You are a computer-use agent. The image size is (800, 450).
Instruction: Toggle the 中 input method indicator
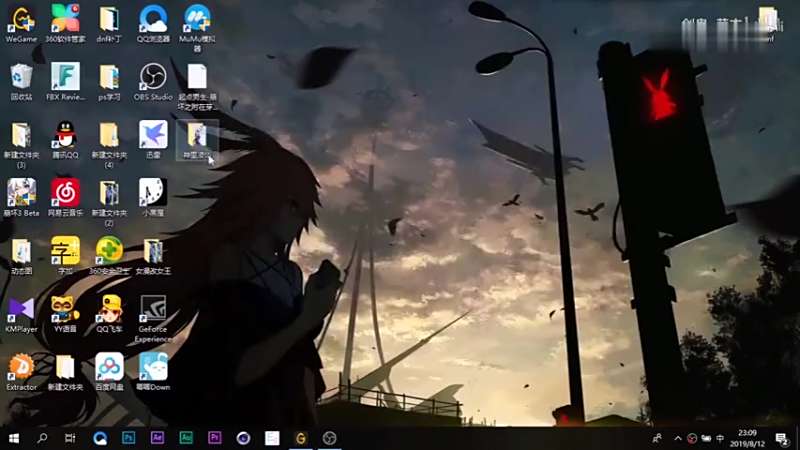720,438
